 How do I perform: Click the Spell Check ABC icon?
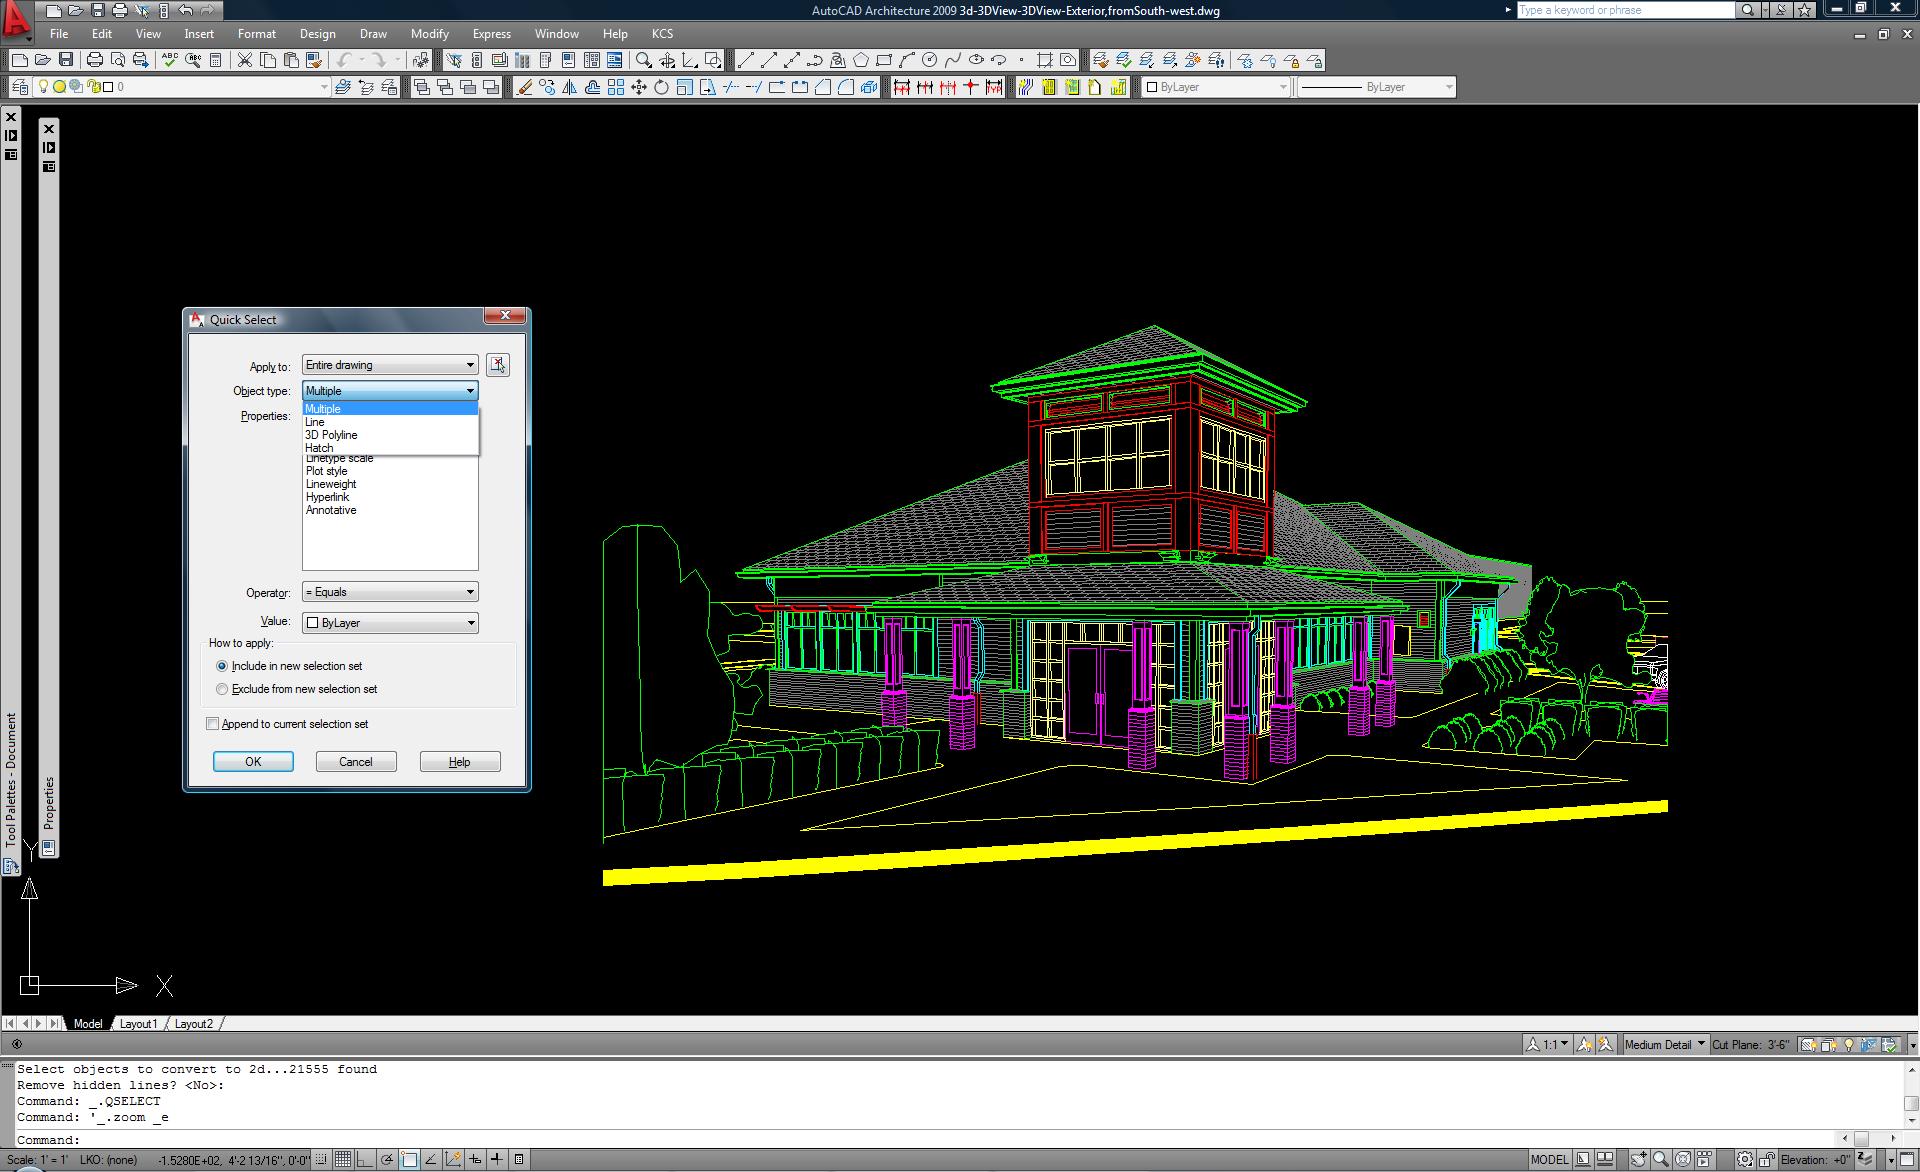(x=170, y=60)
